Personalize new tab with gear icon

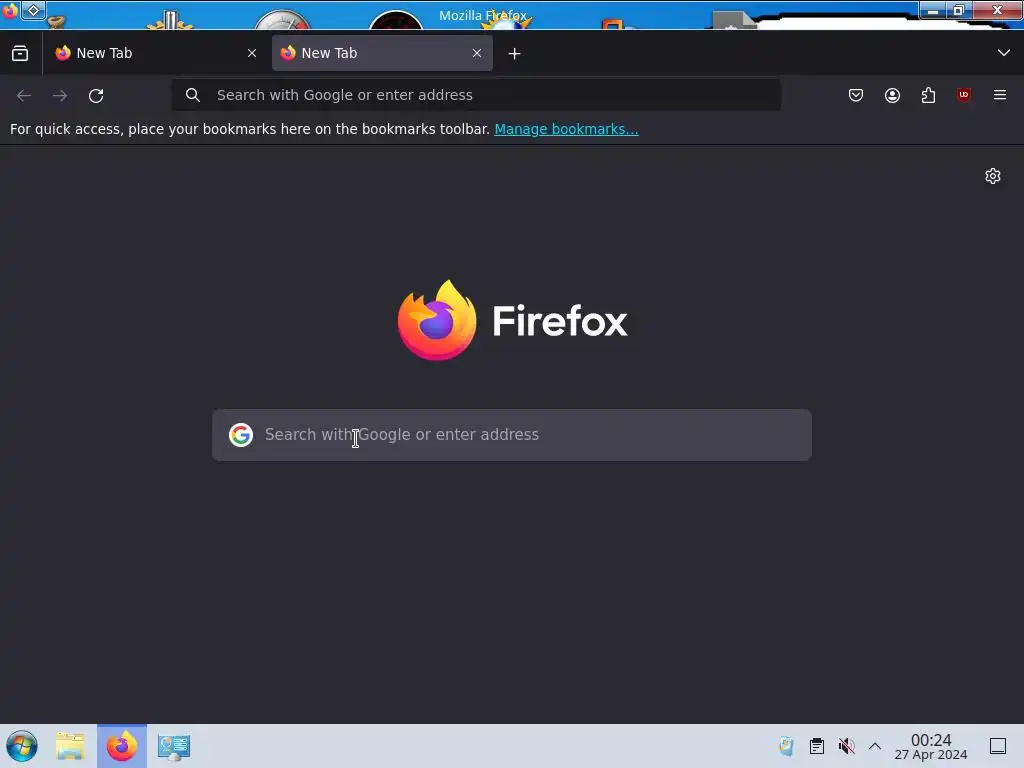click(993, 176)
